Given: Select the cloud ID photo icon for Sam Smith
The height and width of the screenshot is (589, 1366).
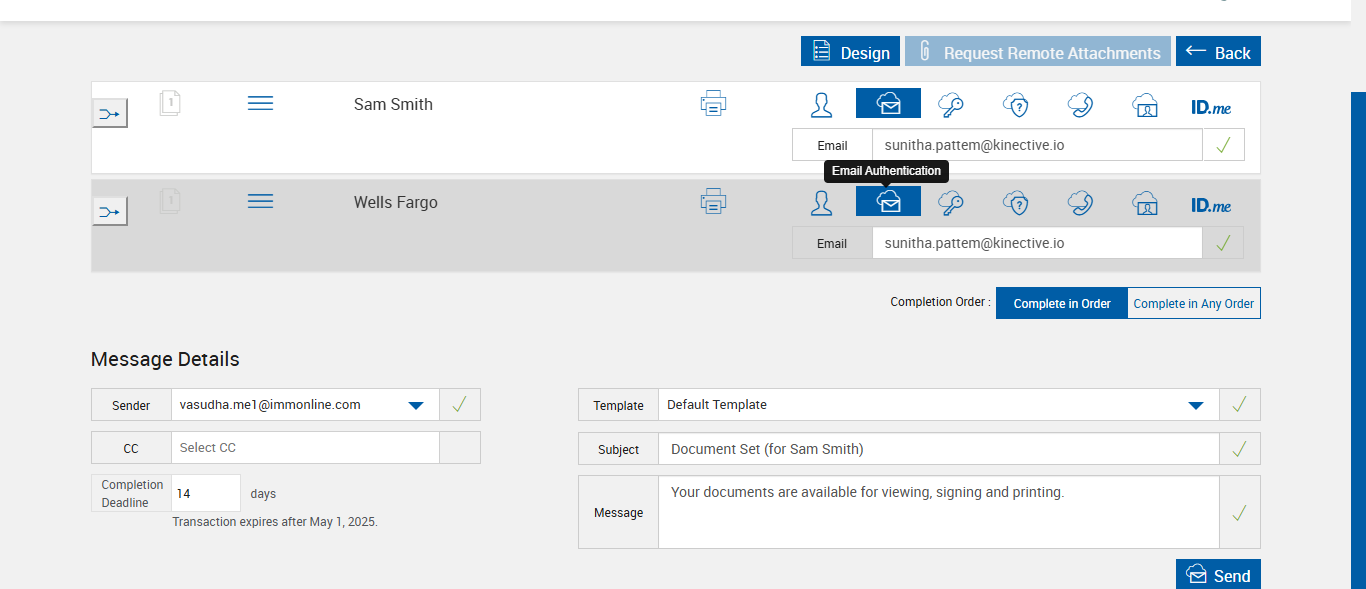Looking at the screenshot, I should pos(1144,104).
